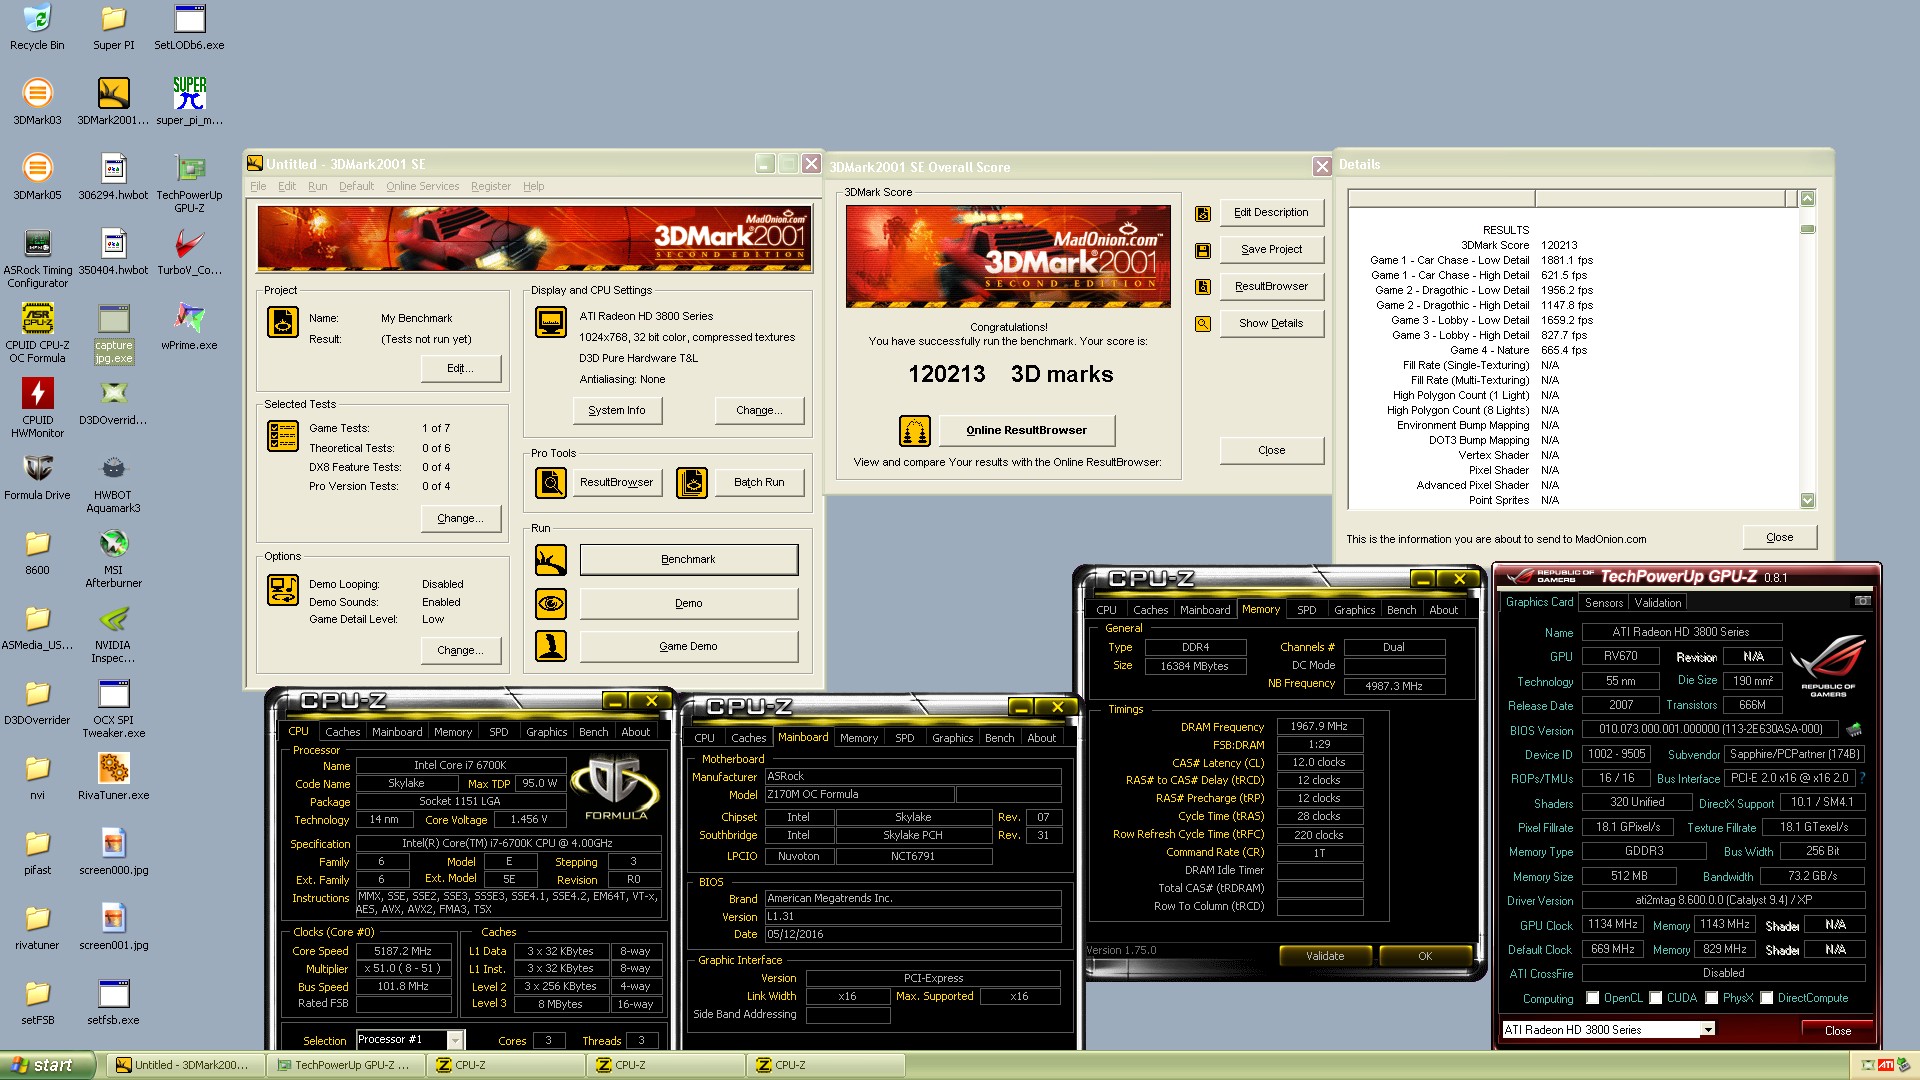The height and width of the screenshot is (1080, 1920).
Task: Toggle the OpenCL checkbox in GPU-Z
Action: point(1592,998)
